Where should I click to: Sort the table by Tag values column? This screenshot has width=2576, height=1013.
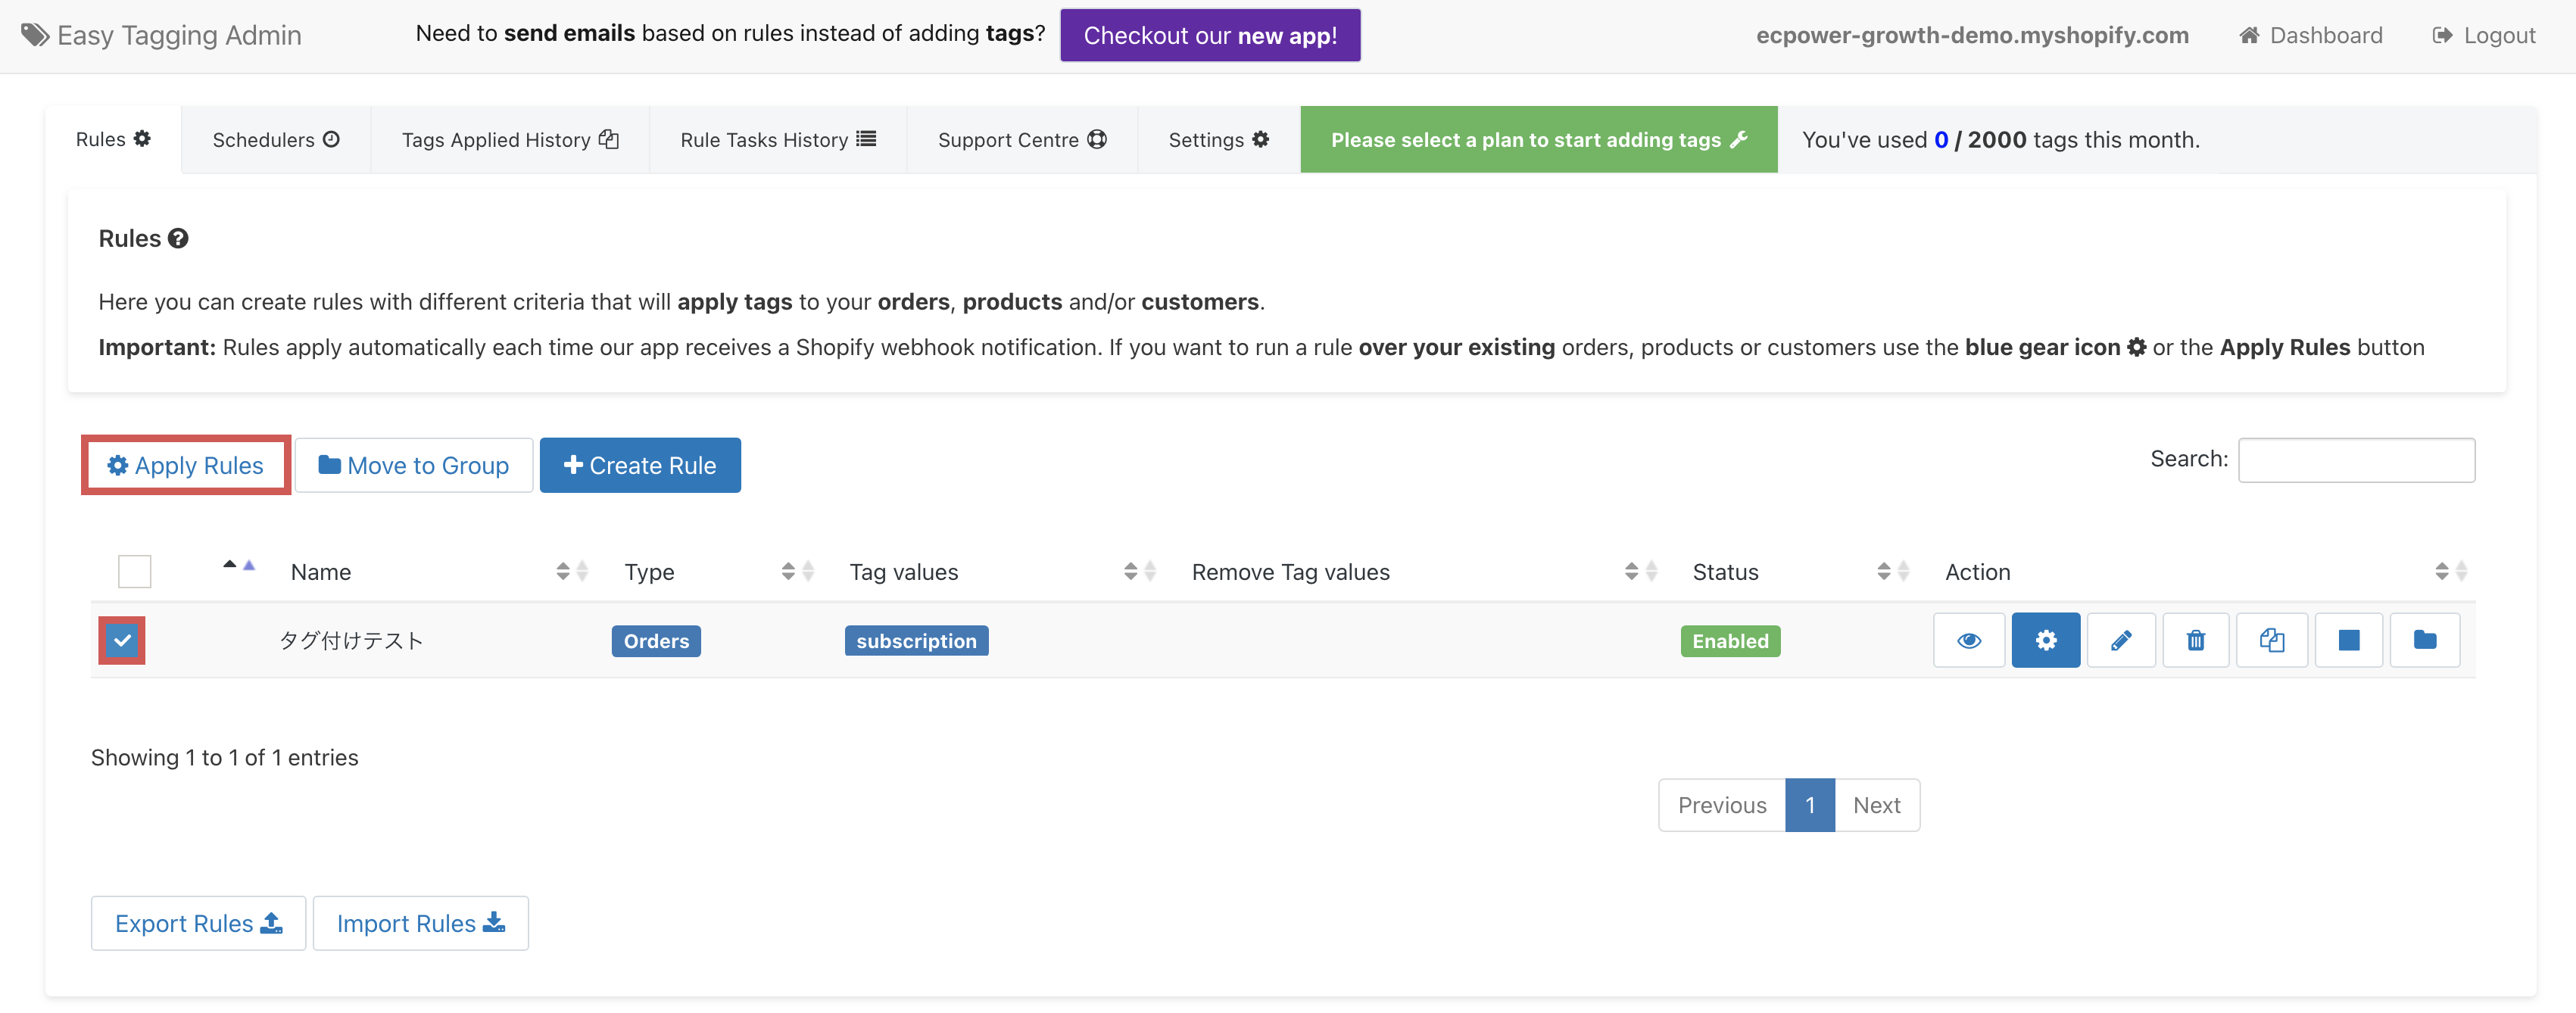tap(1002, 572)
